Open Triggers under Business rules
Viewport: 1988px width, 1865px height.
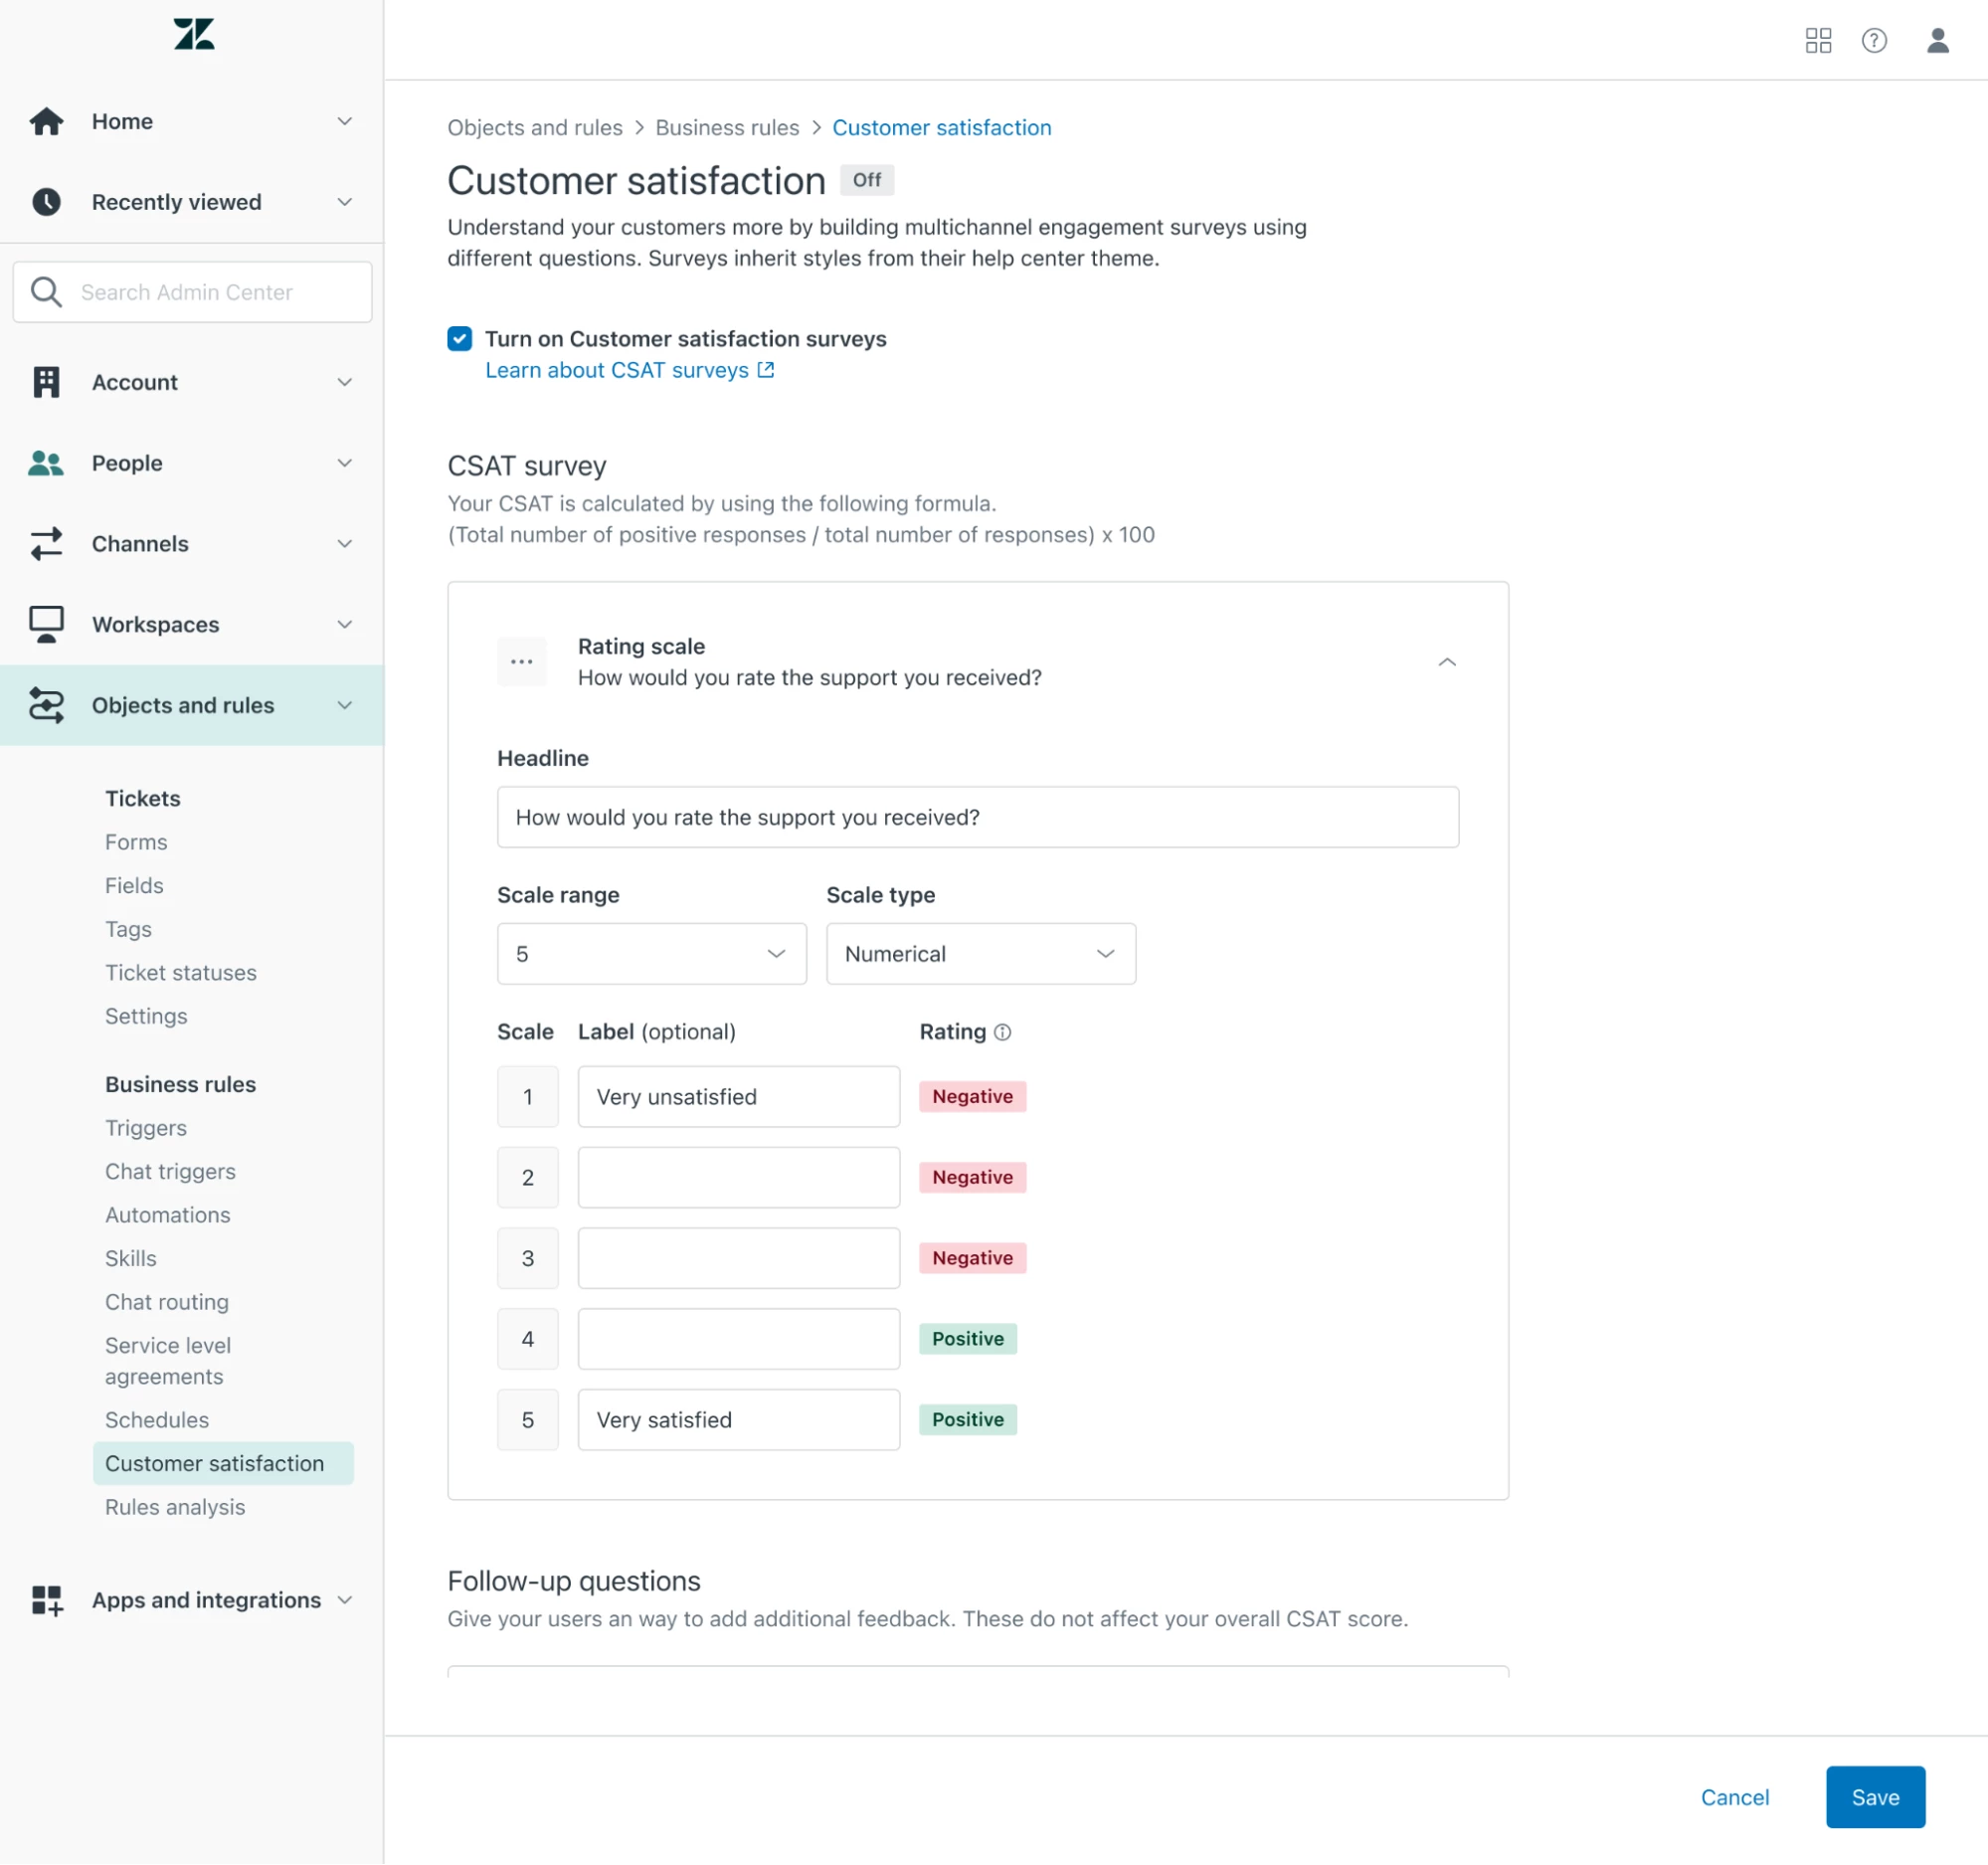(x=146, y=1128)
